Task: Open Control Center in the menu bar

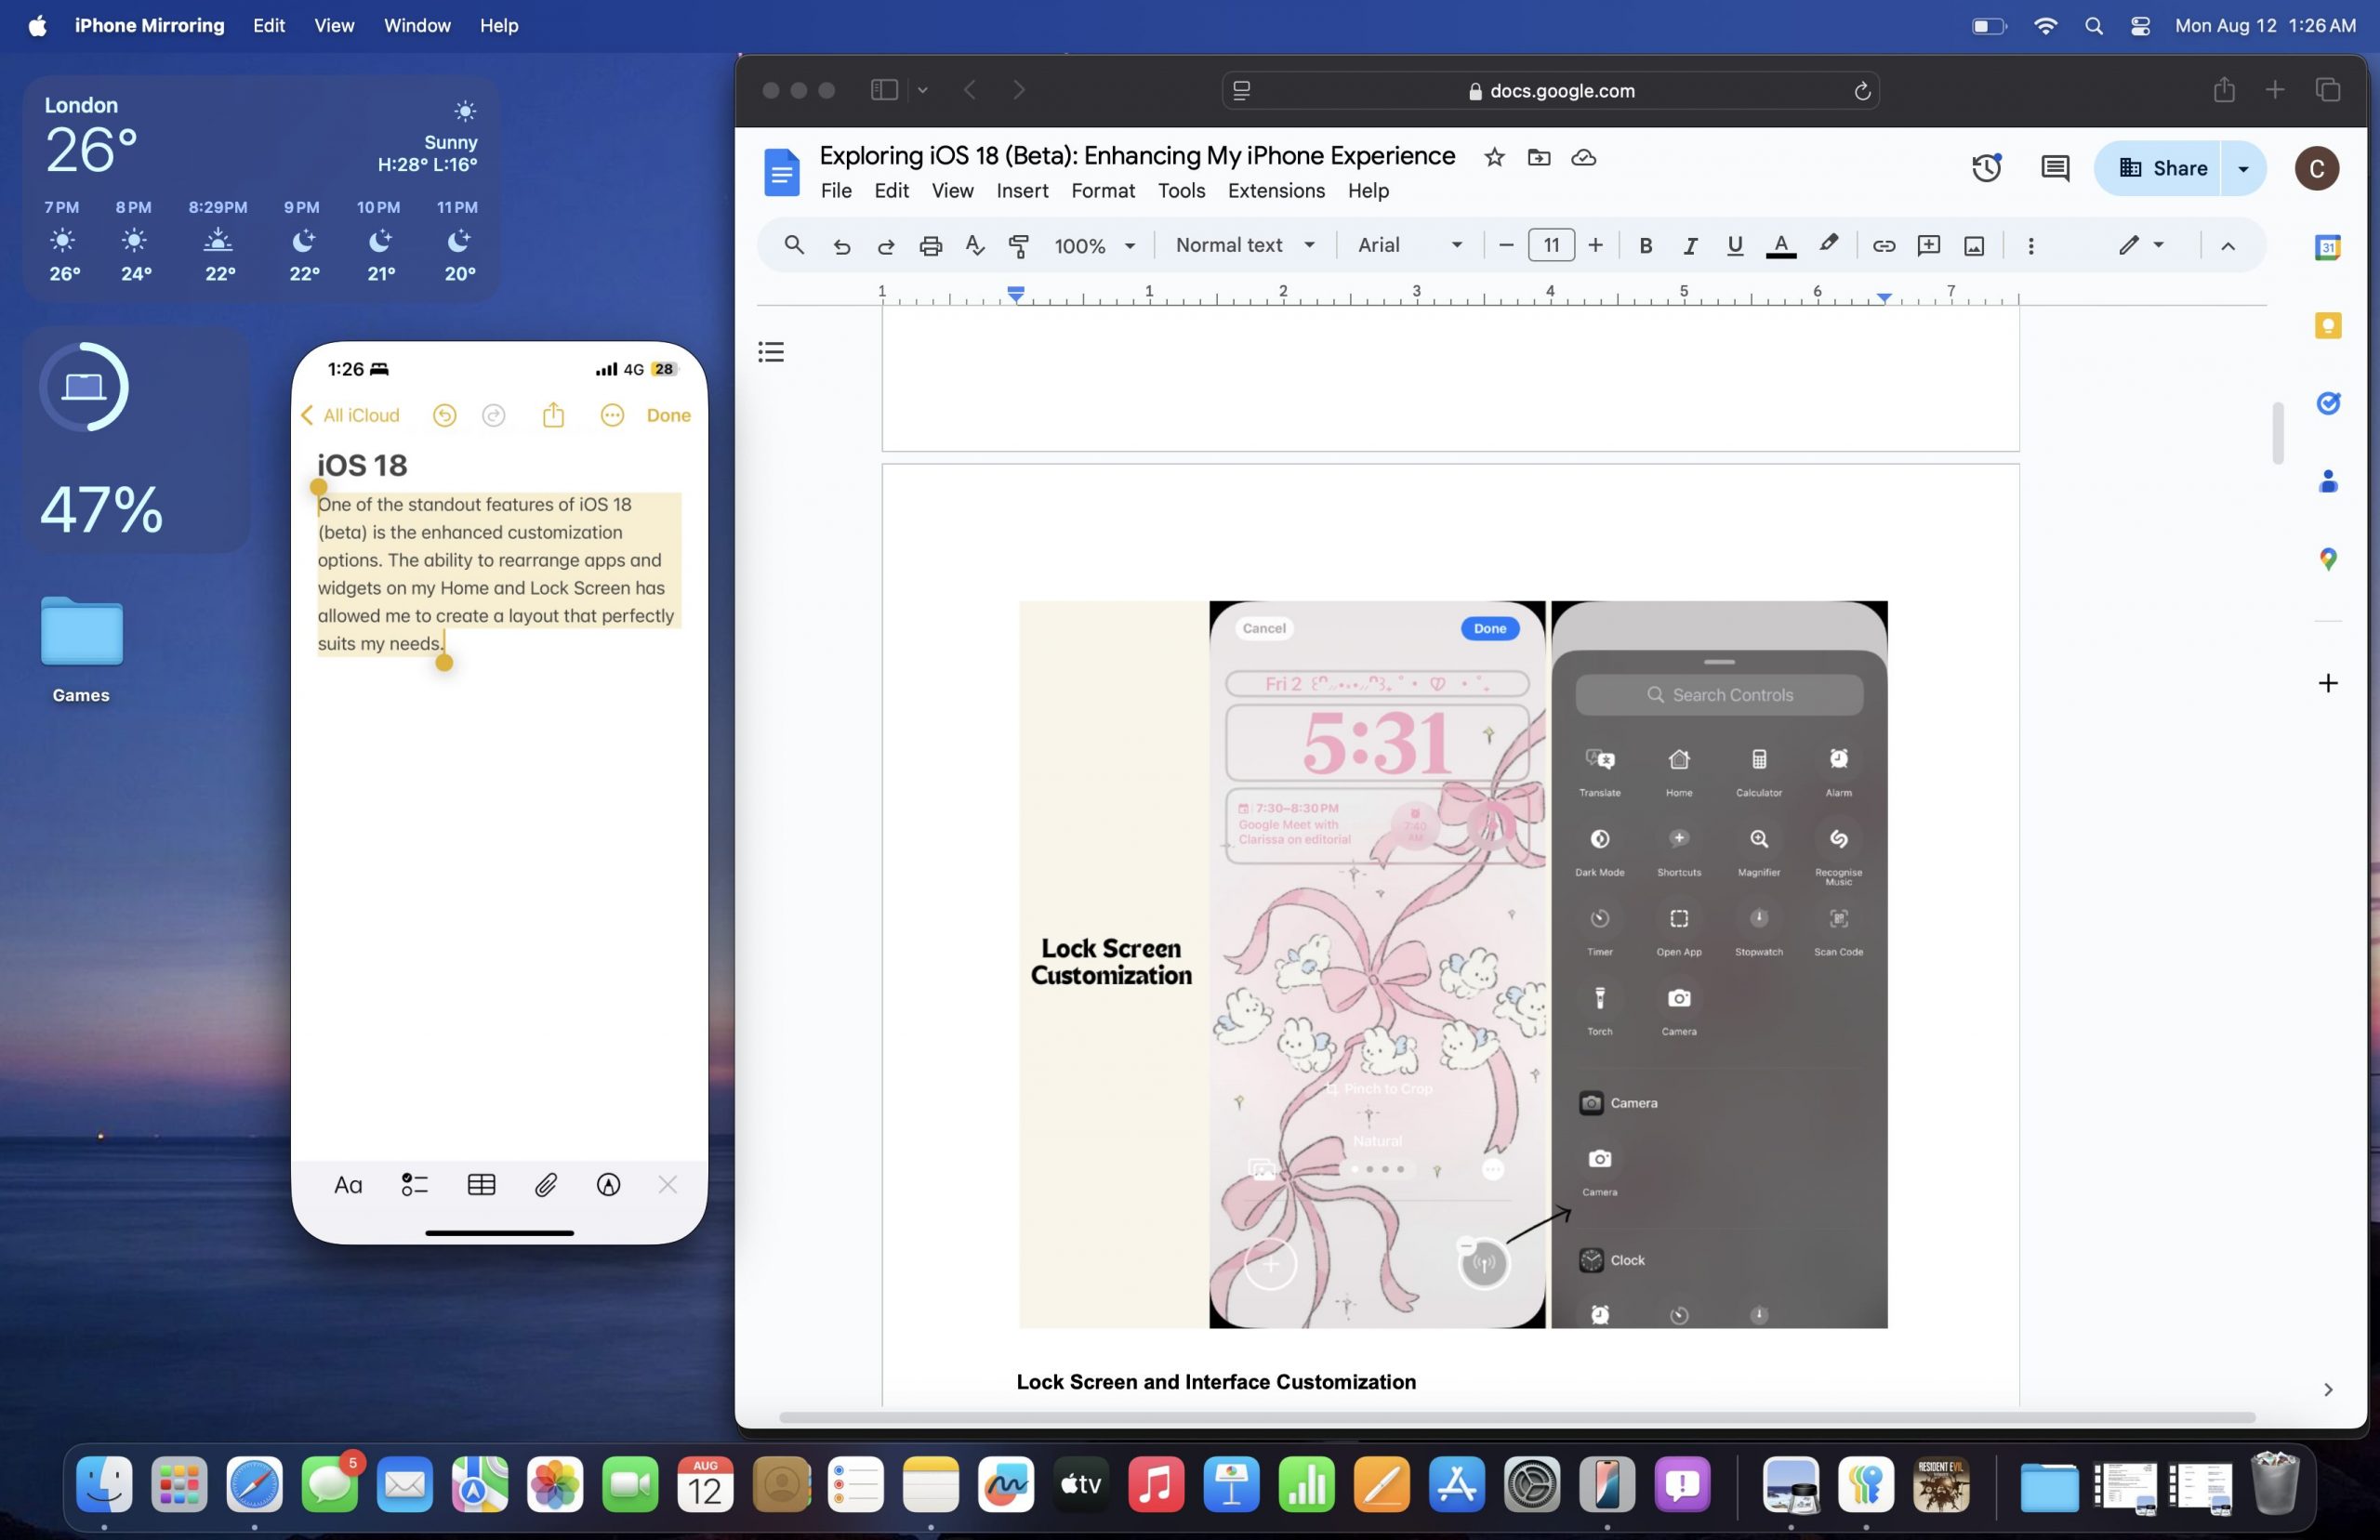Action: point(2140,26)
